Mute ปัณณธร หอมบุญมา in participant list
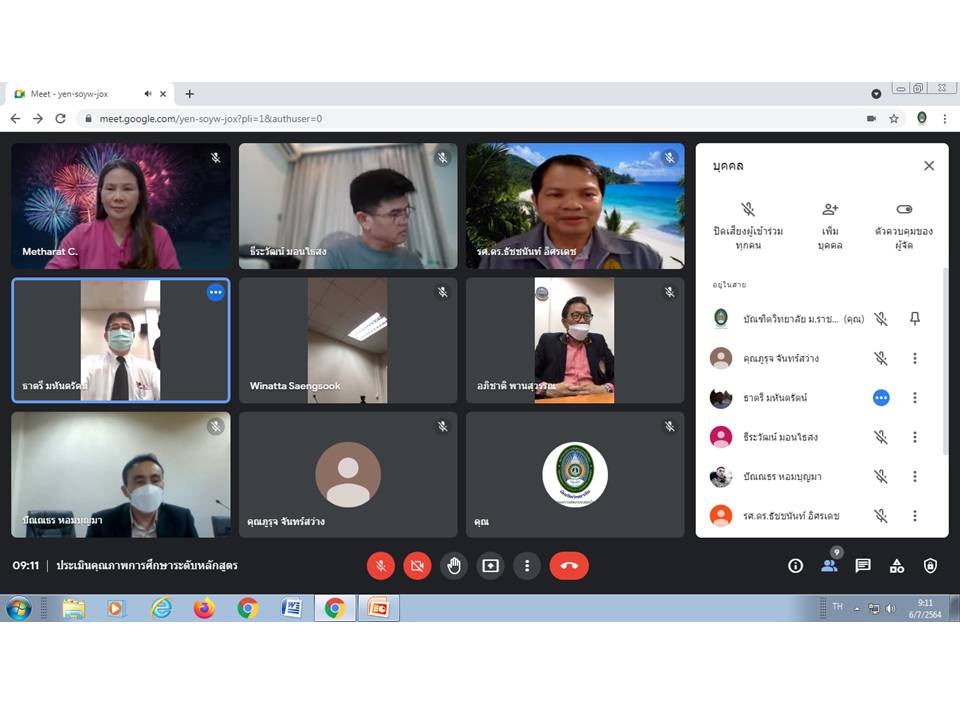 [880, 476]
